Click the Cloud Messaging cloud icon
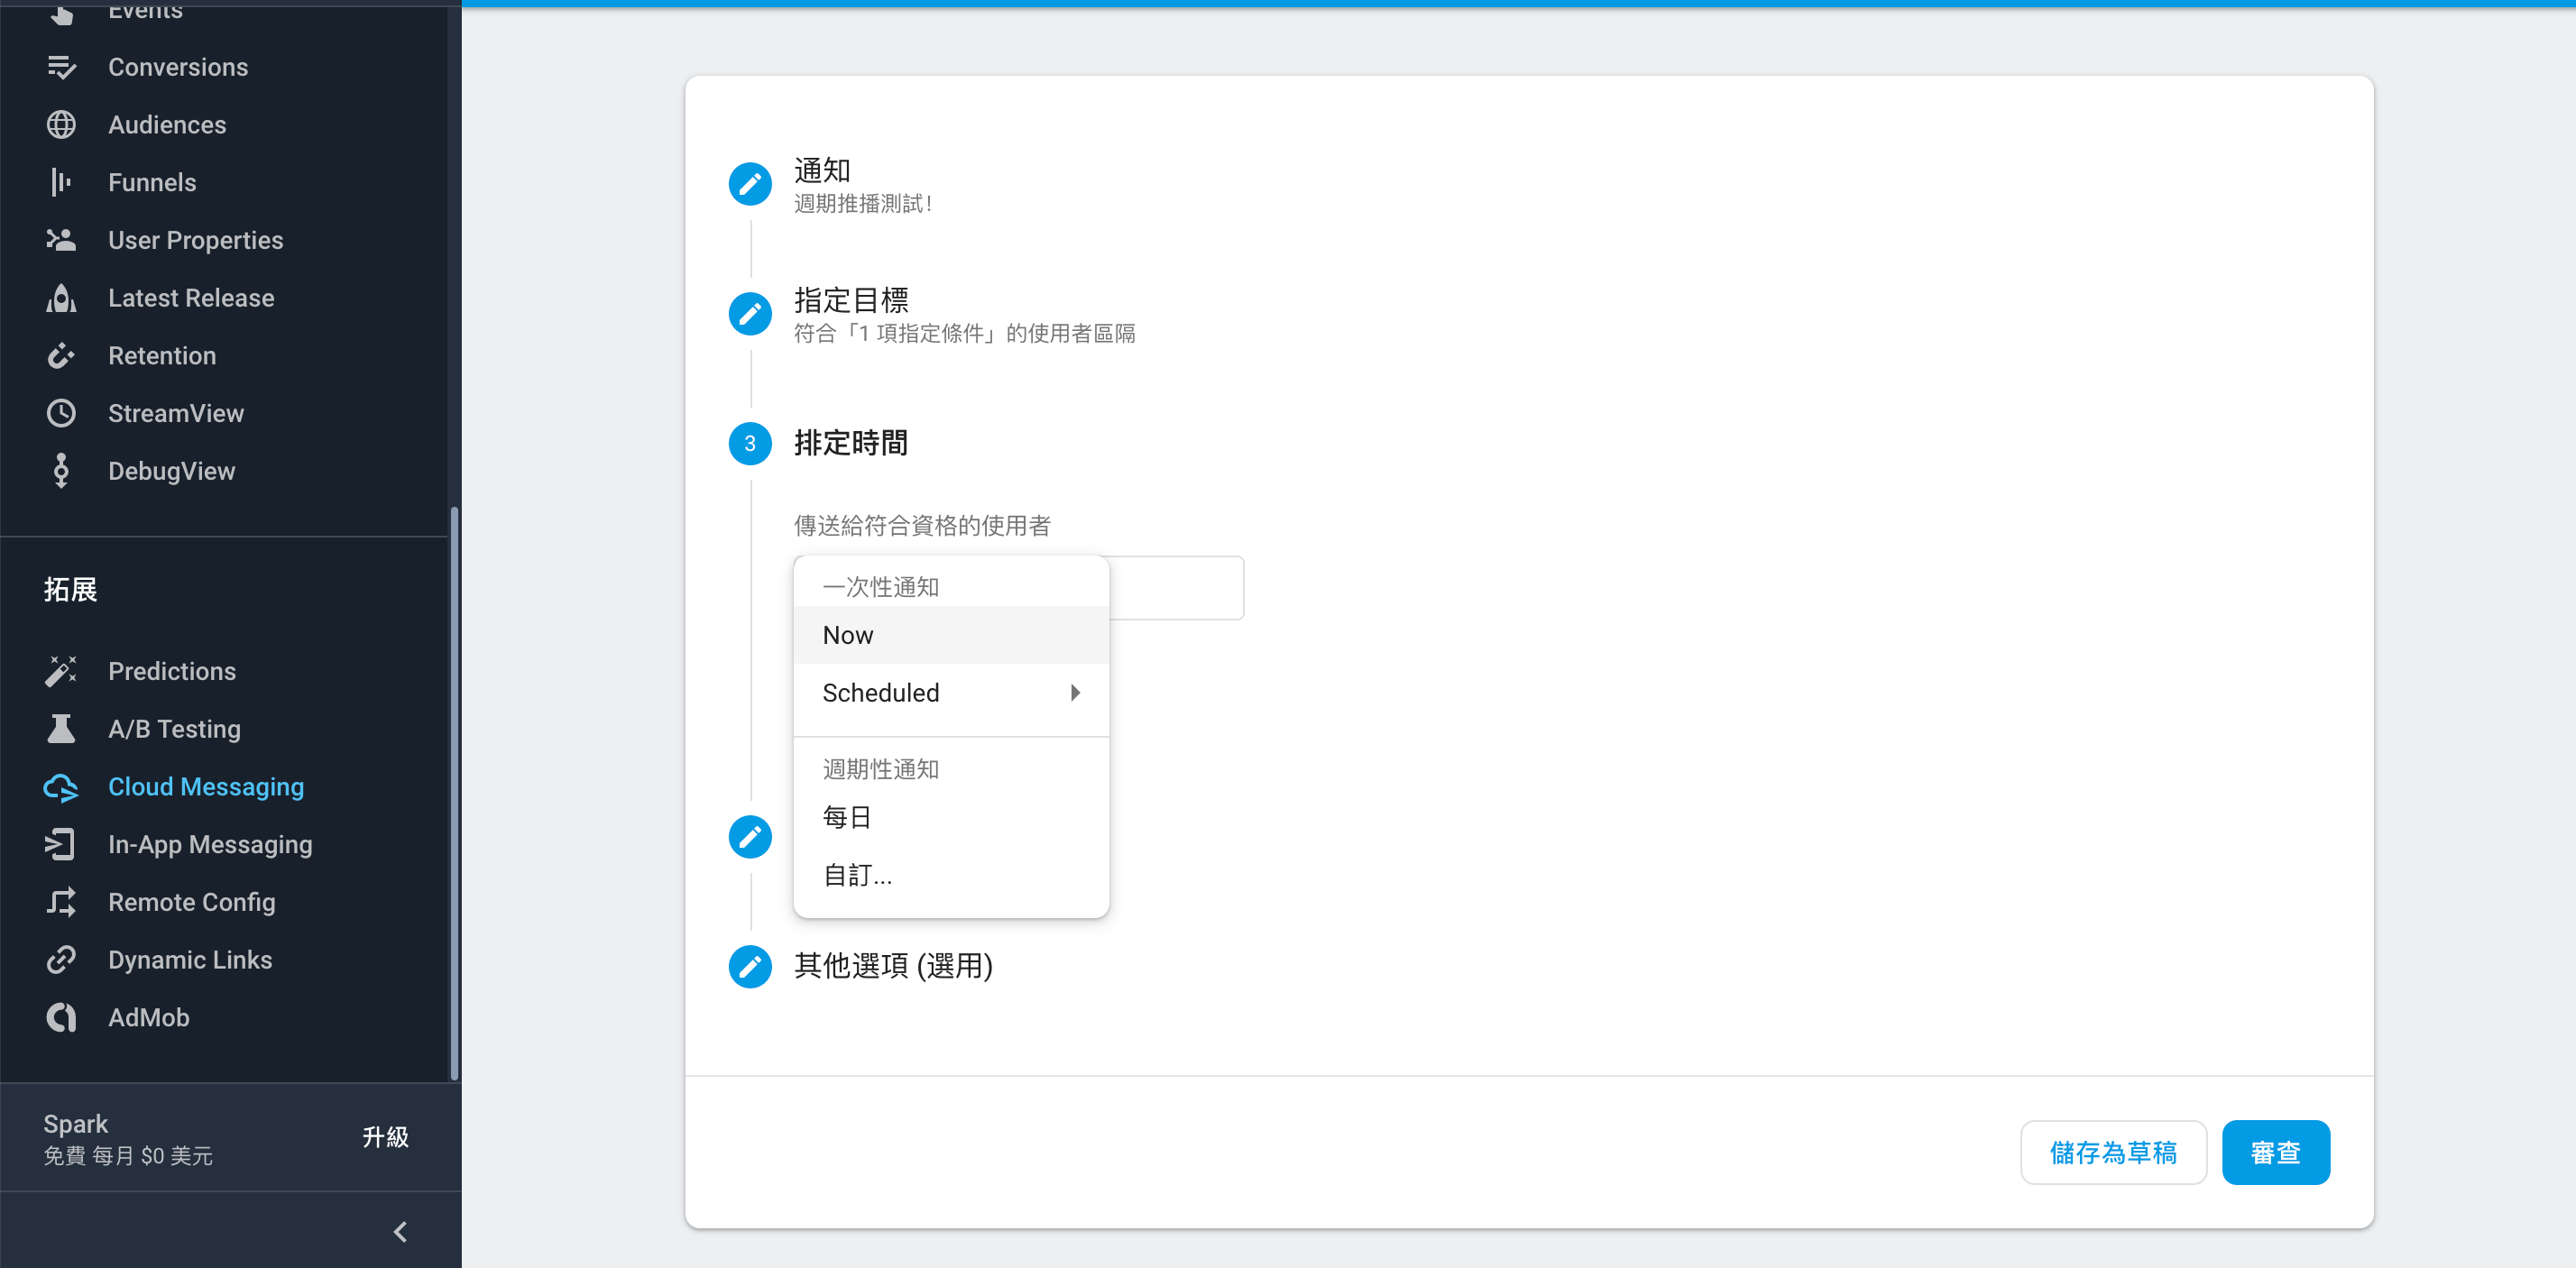 (x=61, y=787)
